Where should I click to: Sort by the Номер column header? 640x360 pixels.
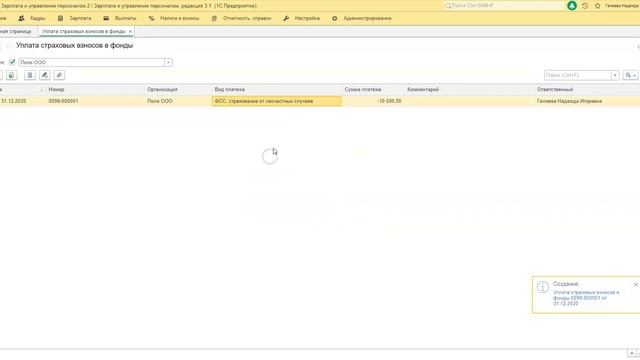(56, 89)
